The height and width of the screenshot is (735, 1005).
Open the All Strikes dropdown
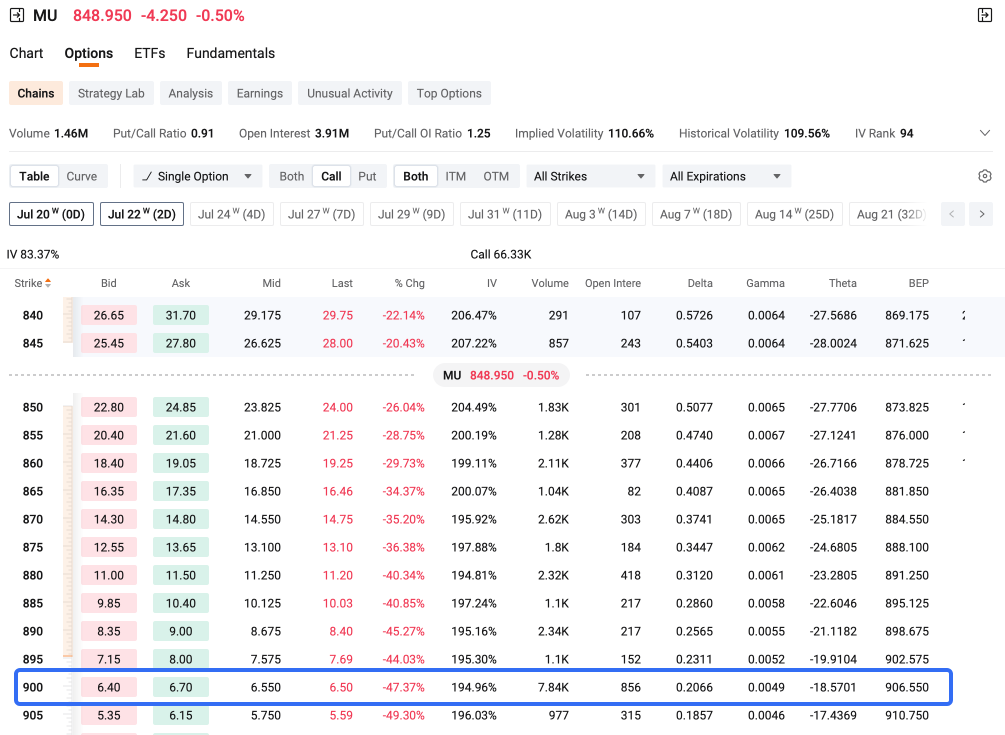pyautogui.click(x=590, y=176)
